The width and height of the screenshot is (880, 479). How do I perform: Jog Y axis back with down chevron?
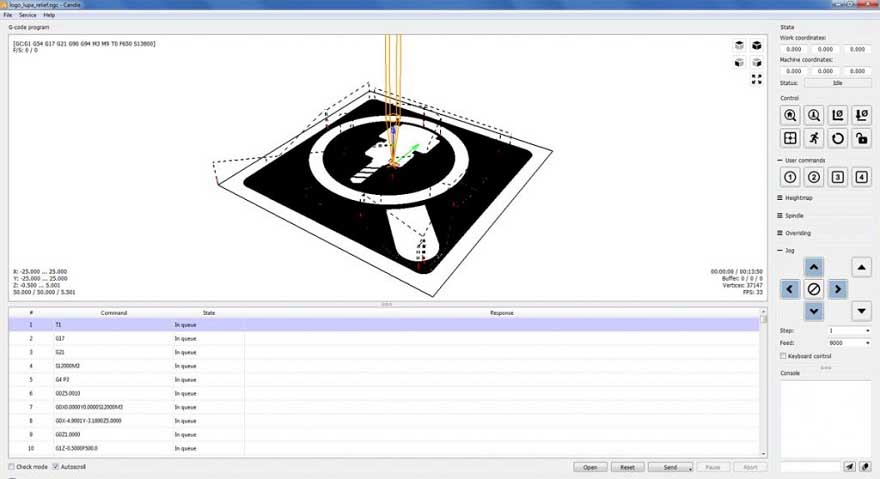(x=814, y=311)
